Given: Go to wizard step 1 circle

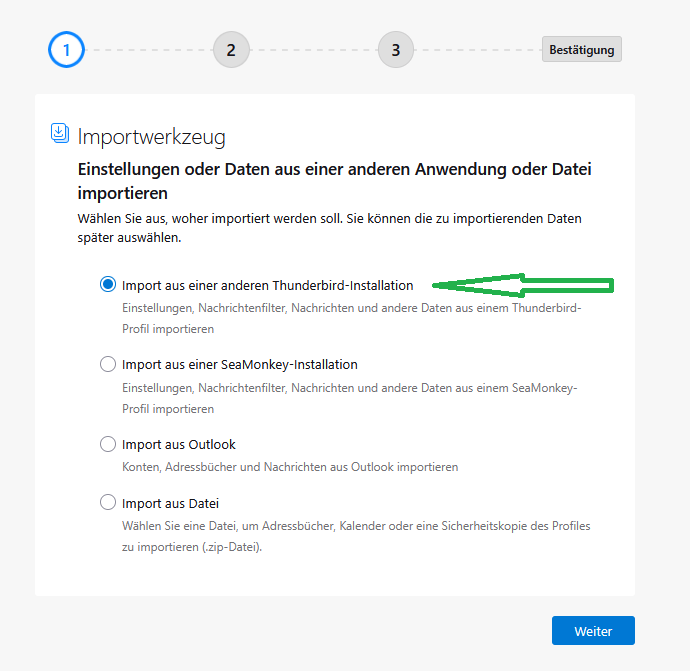Looking at the screenshot, I should [66, 50].
